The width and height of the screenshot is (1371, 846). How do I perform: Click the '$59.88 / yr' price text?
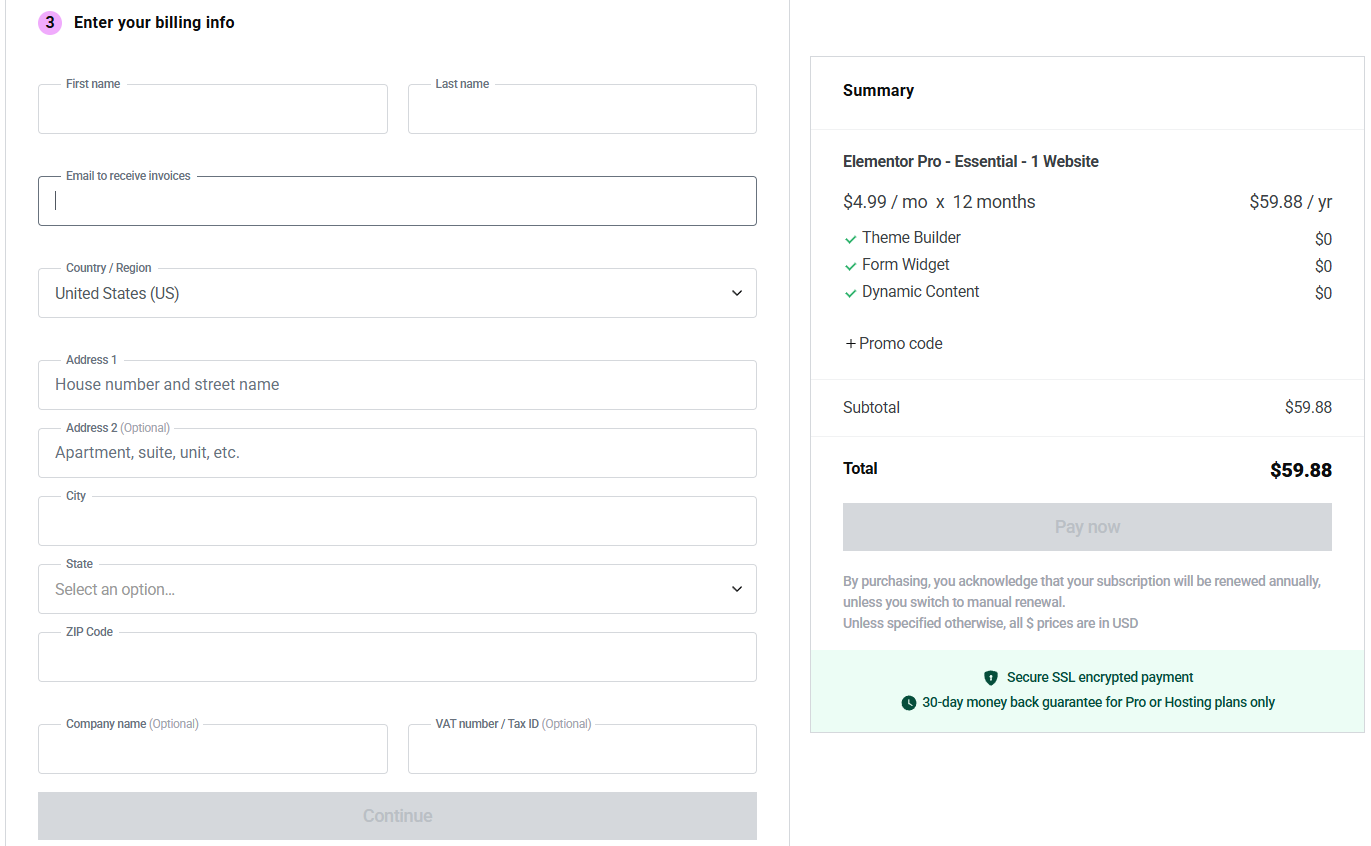(x=1291, y=202)
